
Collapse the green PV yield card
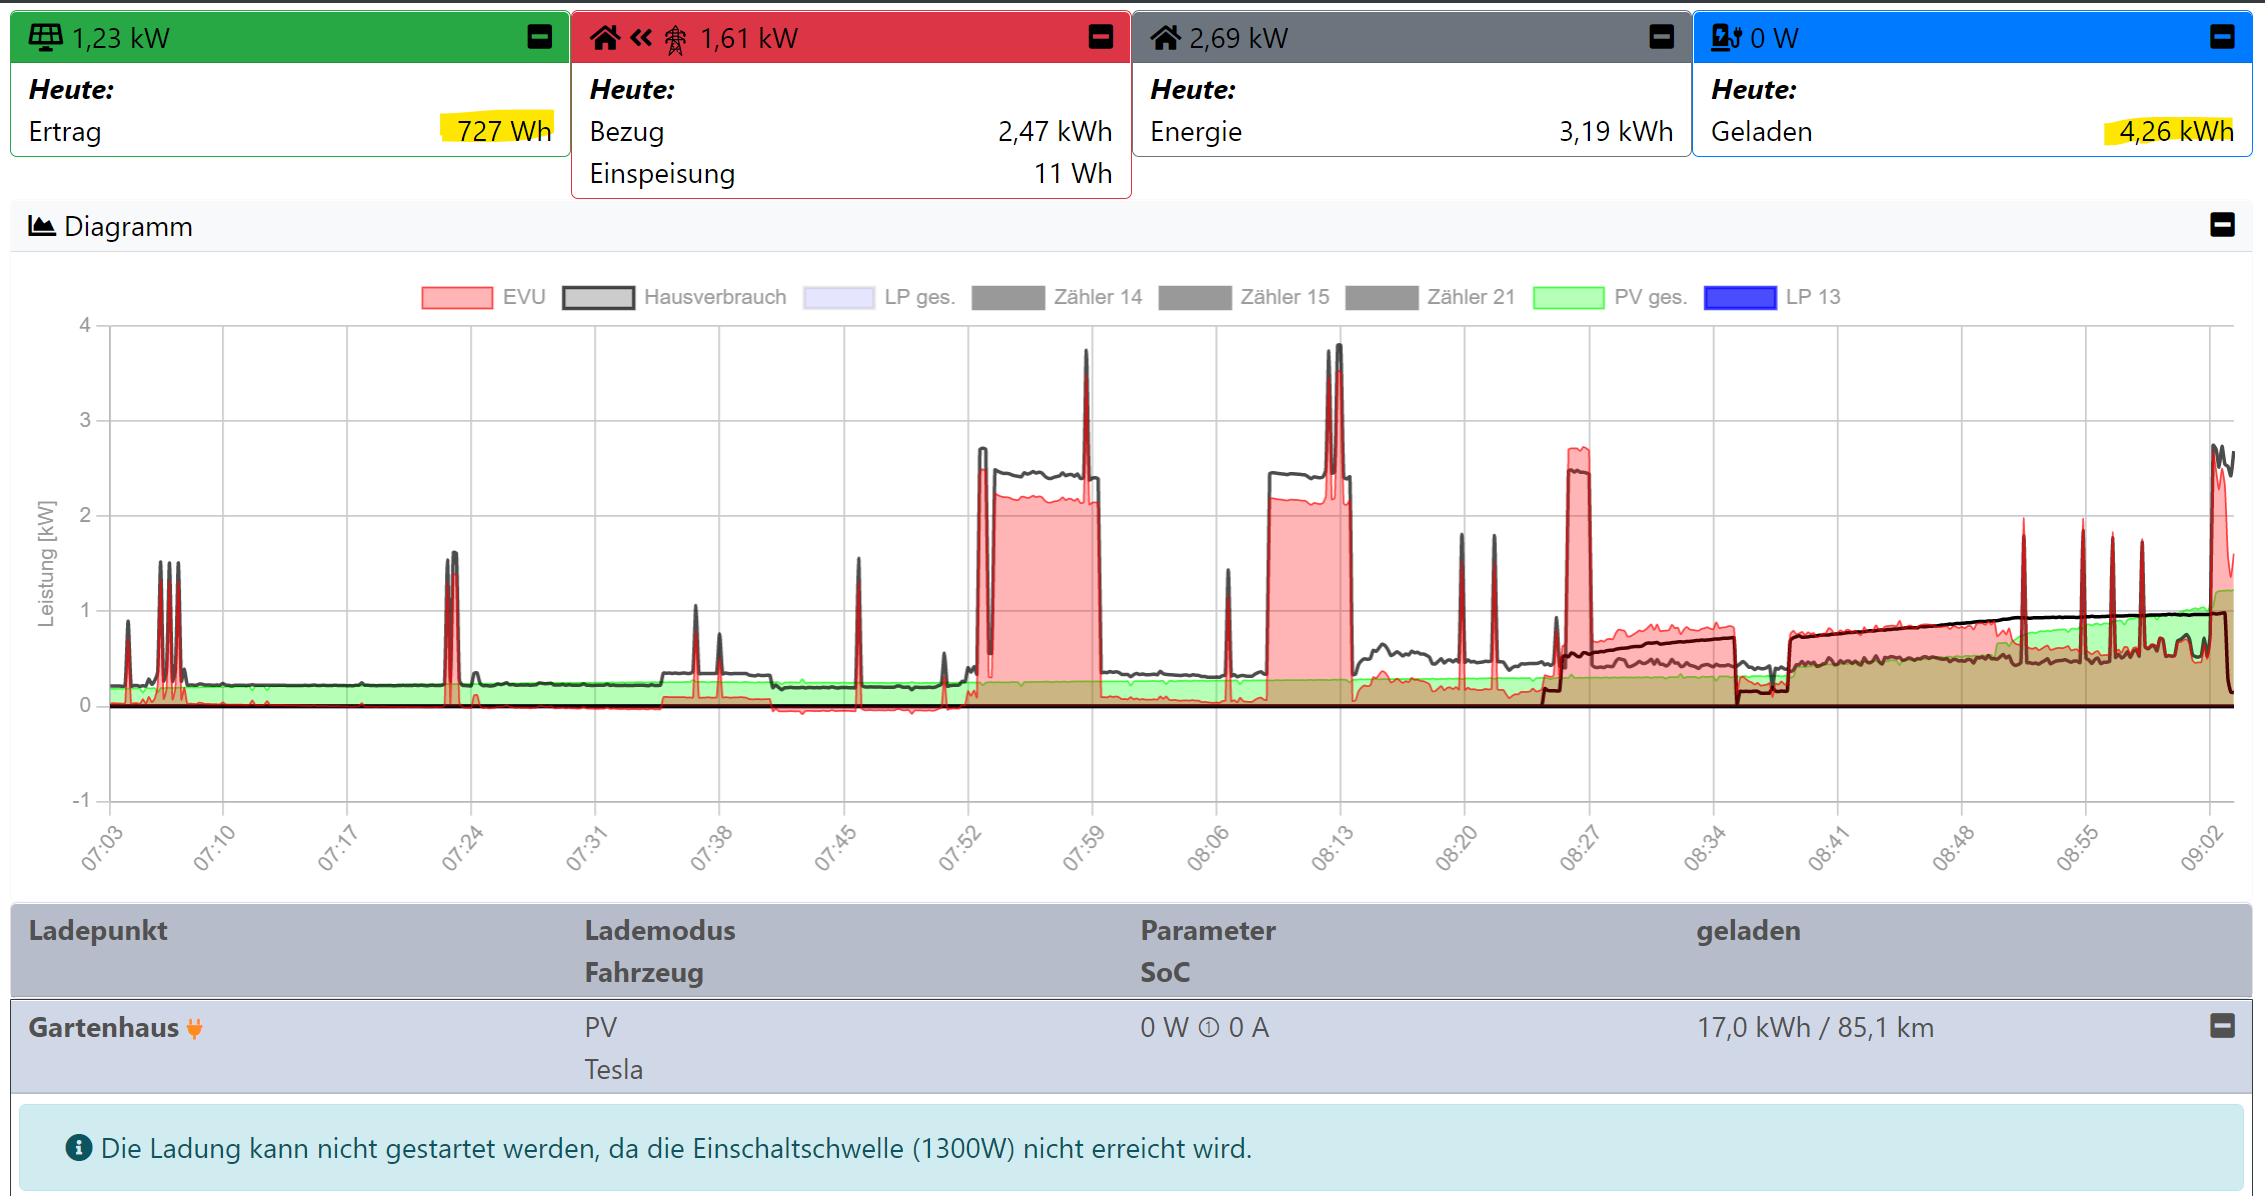pyautogui.click(x=539, y=37)
